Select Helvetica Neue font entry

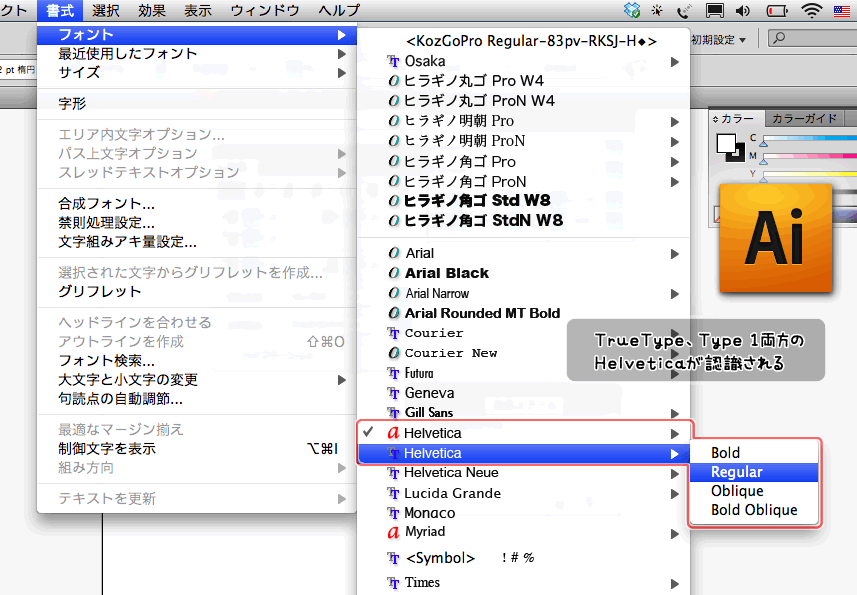pyautogui.click(x=524, y=473)
